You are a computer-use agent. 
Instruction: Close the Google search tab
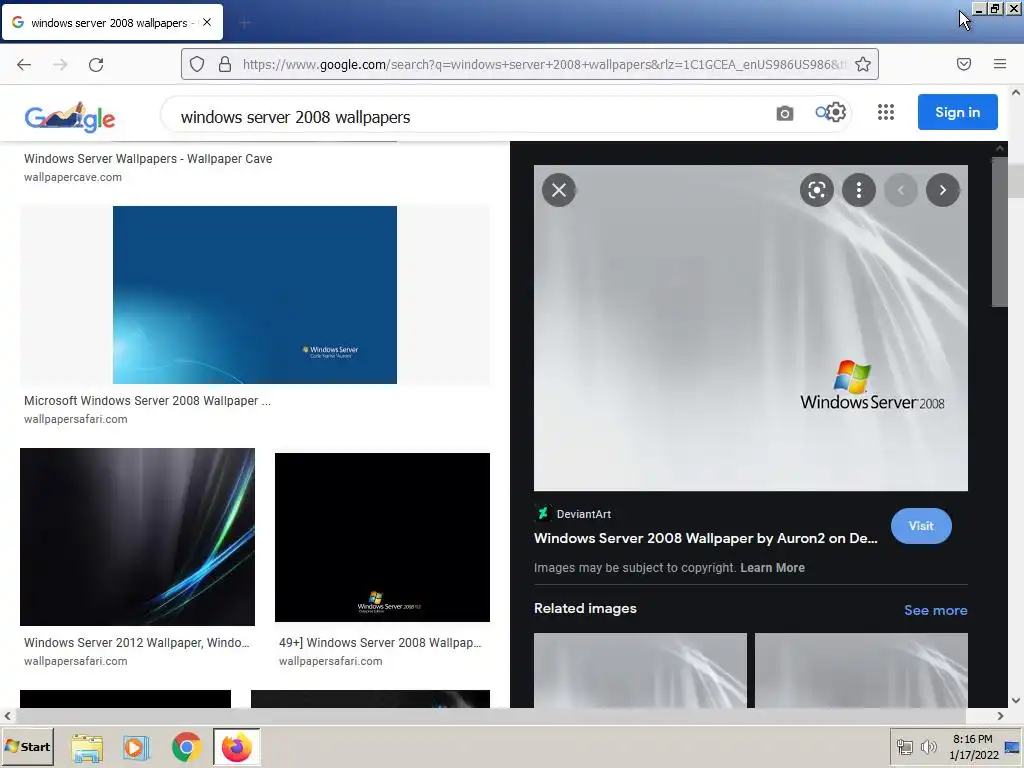[x=207, y=22]
